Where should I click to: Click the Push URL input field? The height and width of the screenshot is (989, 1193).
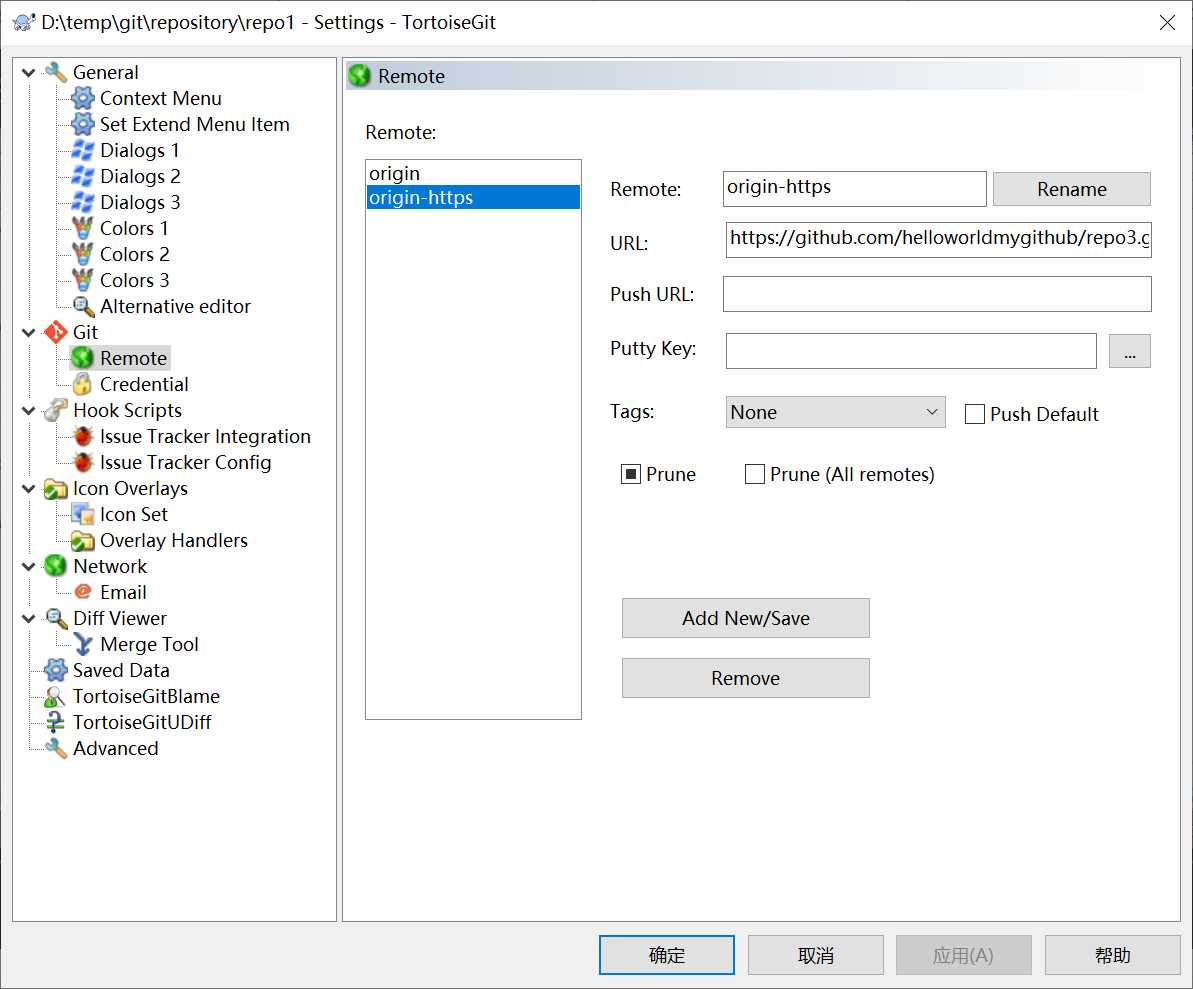pyautogui.click(x=937, y=294)
